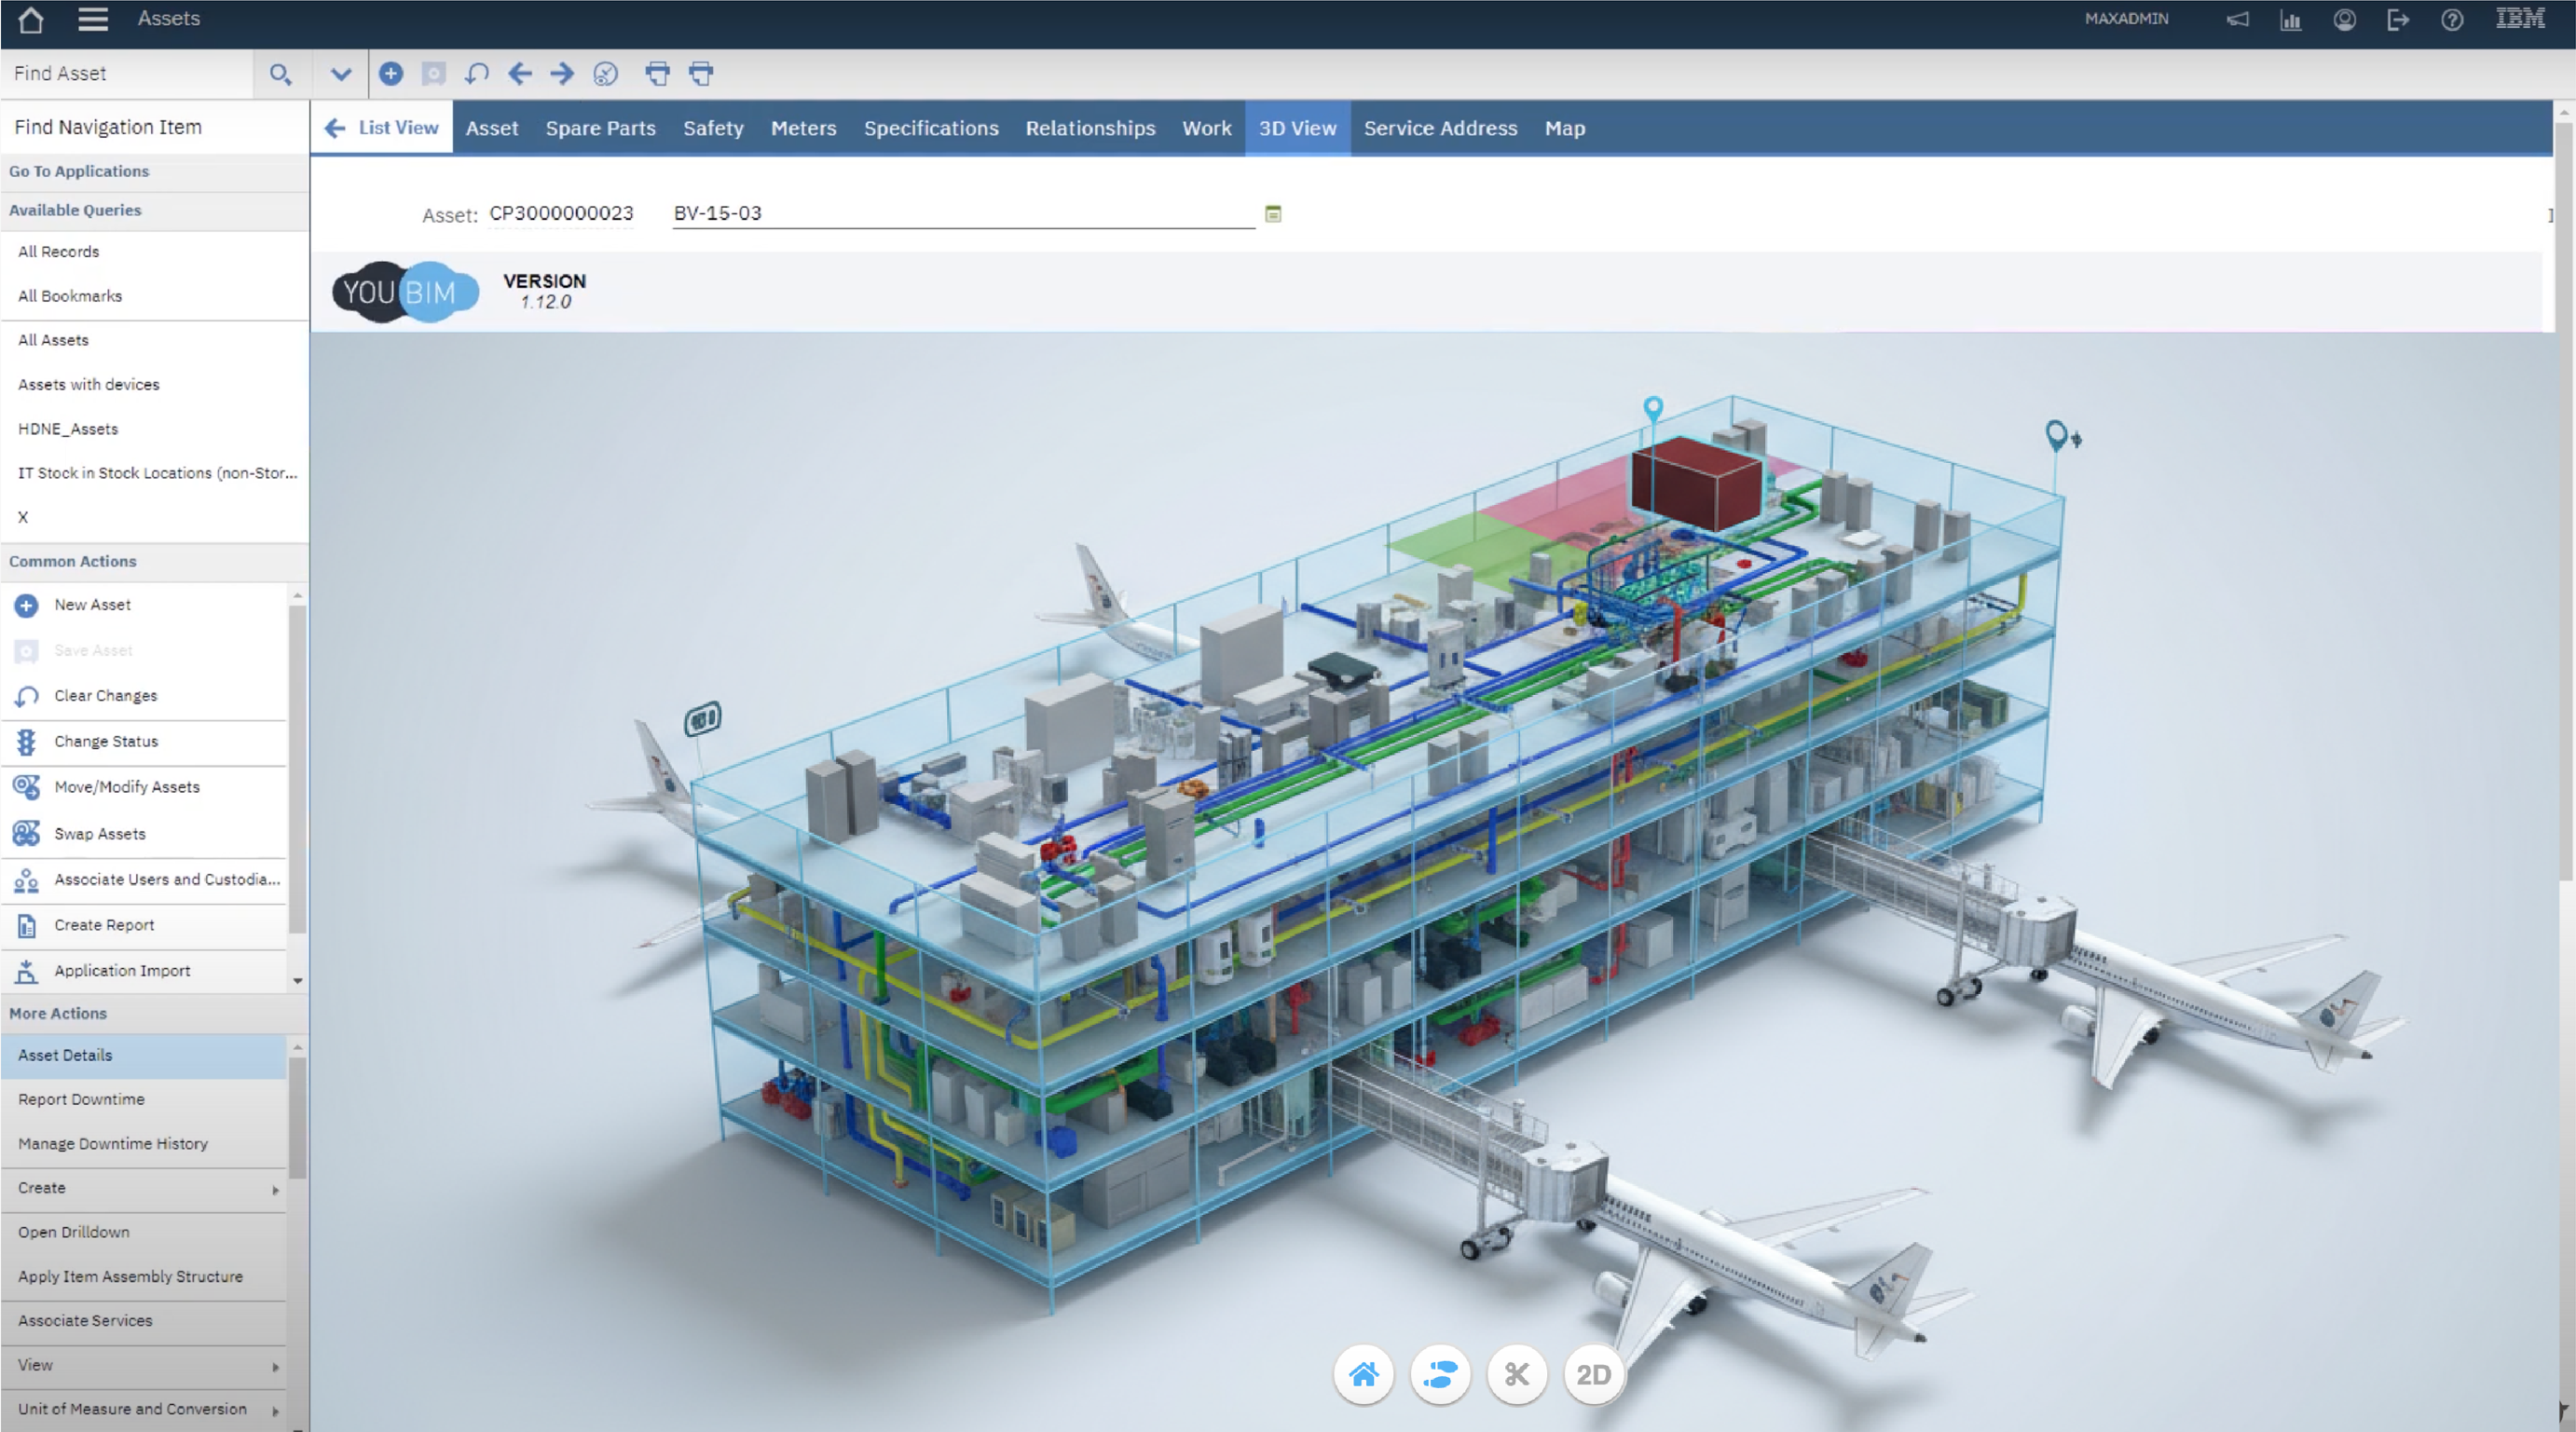
Task: Open the Specifications tab
Action: pos(931,128)
